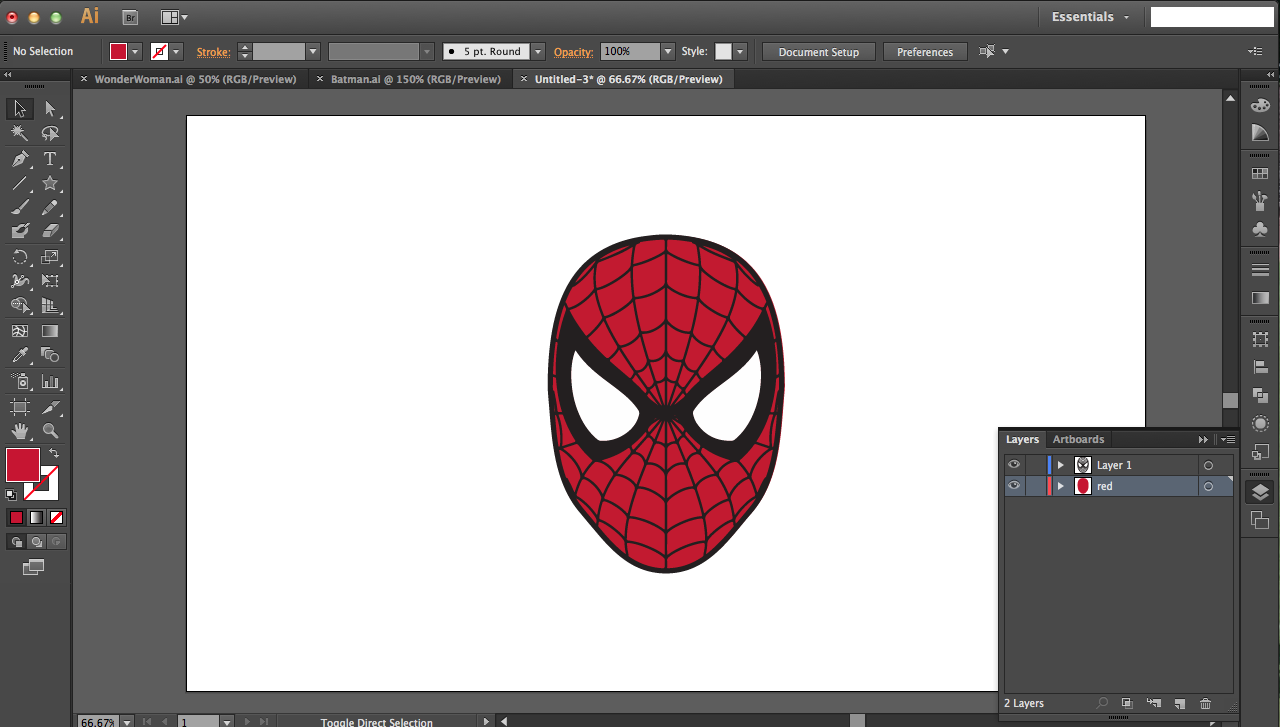This screenshot has height=727, width=1280.
Task: Select the Line Segment tool
Action: [20, 184]
